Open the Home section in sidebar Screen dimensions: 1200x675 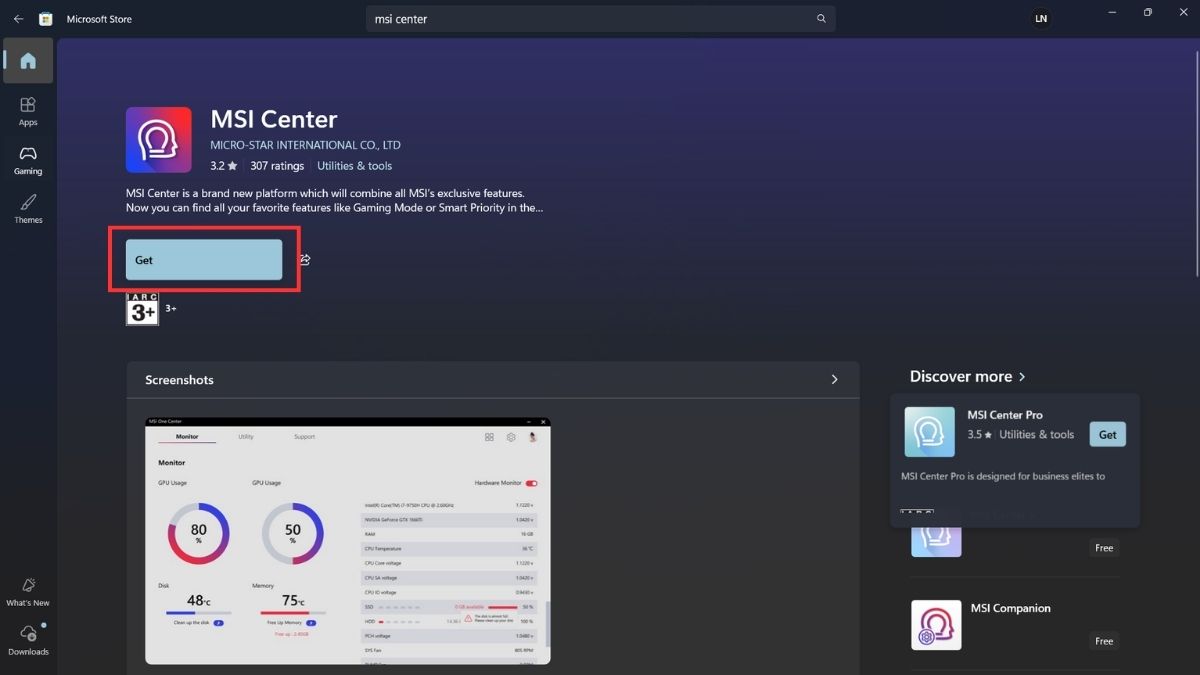click(x=28, y=61)
